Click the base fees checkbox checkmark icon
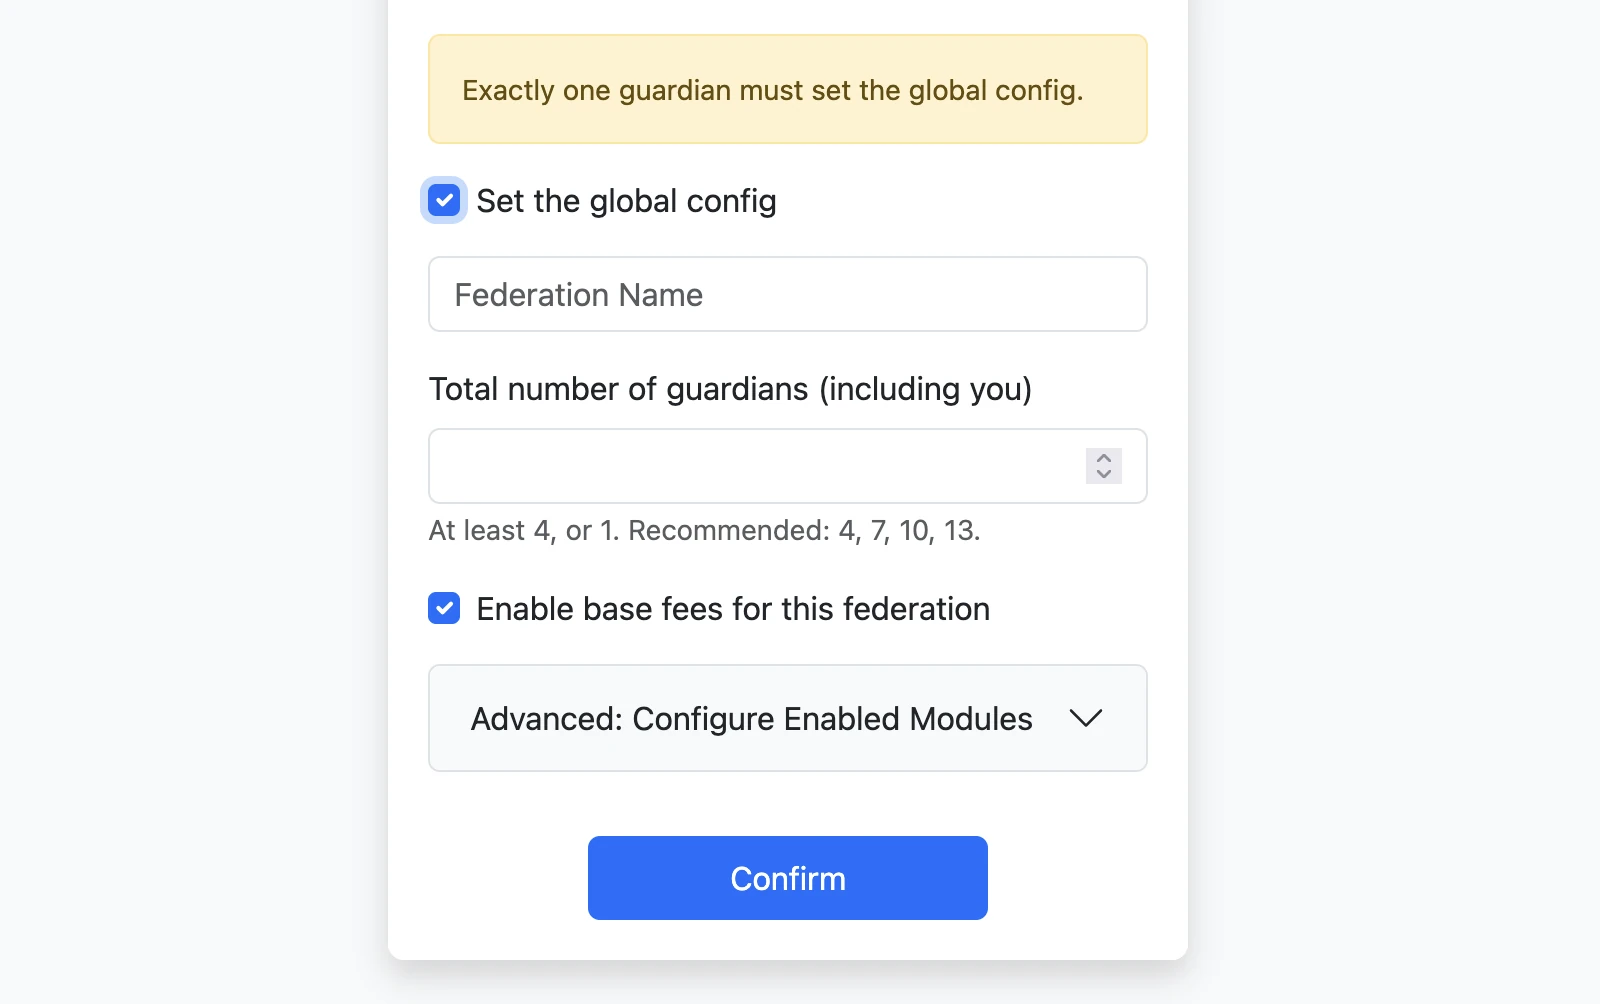1600x1004 pixels. click(x=443, y=608)
